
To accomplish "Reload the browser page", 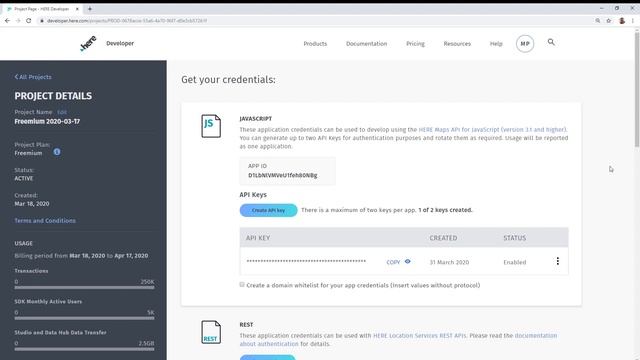I will click(29, 20).
